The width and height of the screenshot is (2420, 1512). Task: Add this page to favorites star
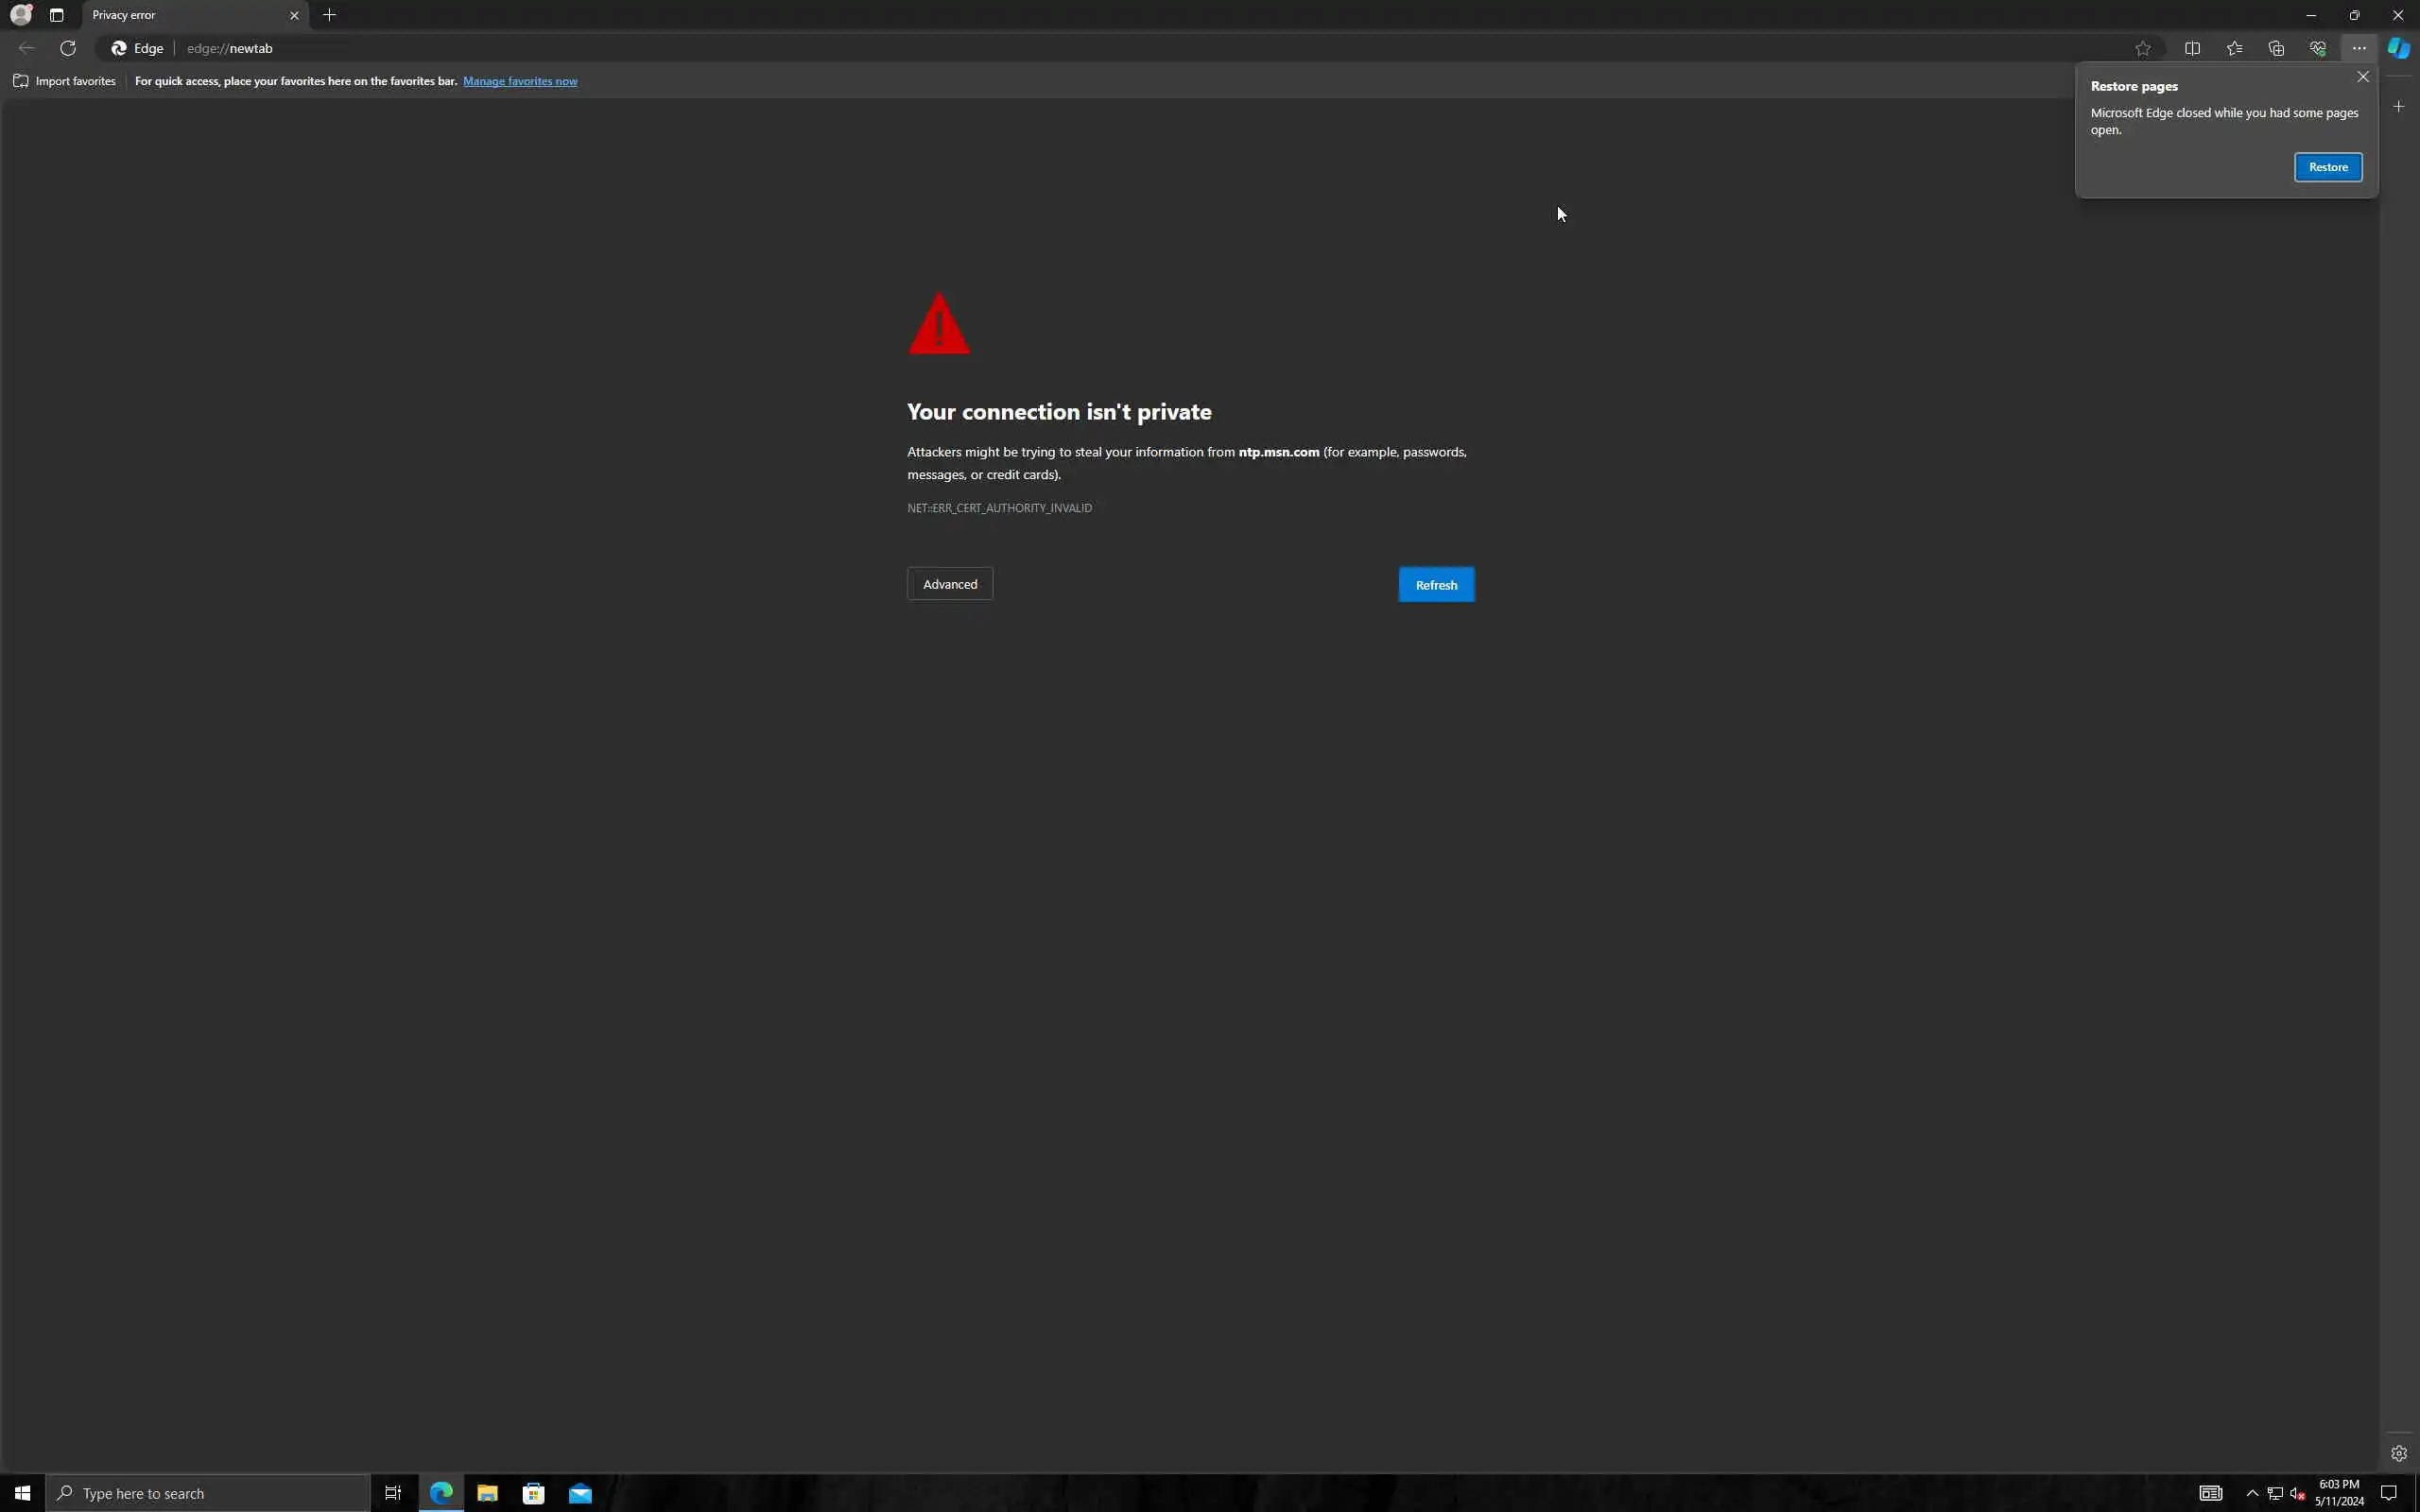[x=2142, y=48]
